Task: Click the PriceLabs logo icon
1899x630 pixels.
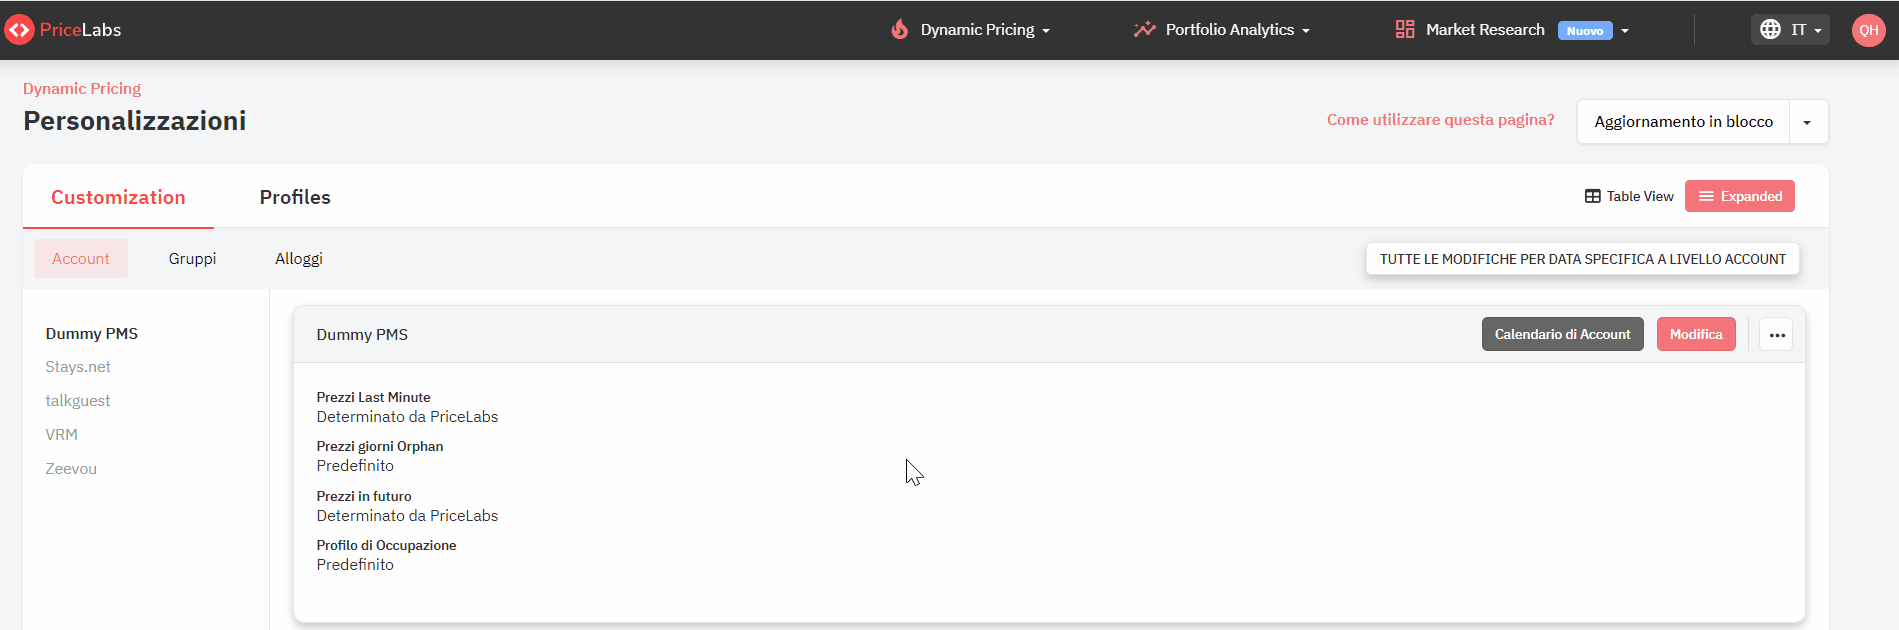Action: point(19,30)
